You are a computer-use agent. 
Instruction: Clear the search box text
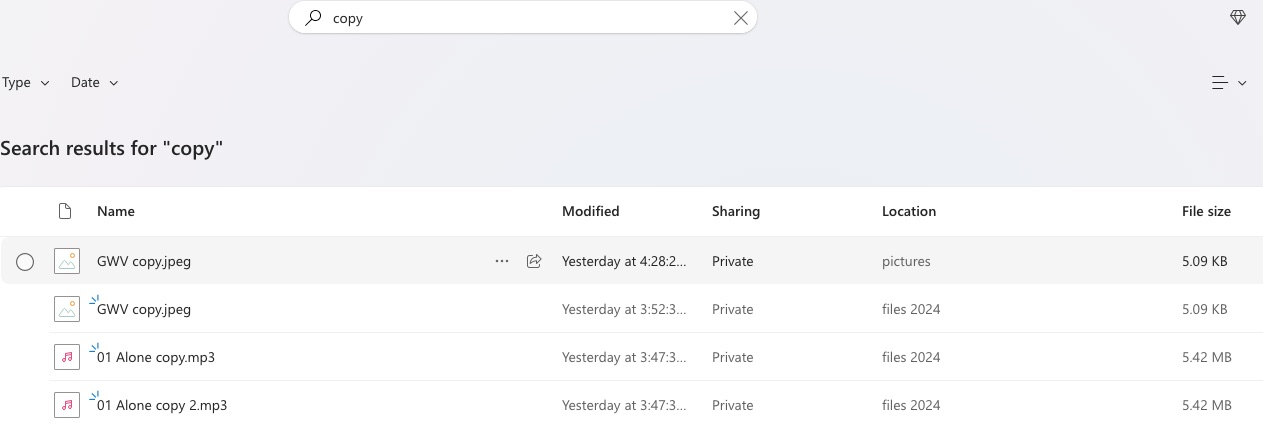coord(741,18)
